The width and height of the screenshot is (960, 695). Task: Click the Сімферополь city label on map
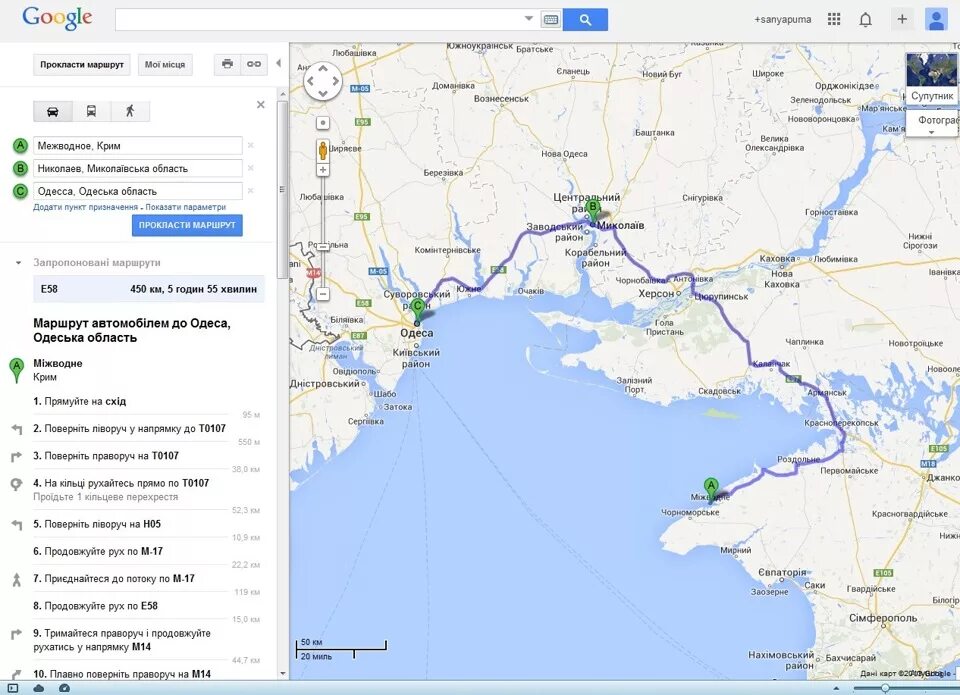coord(883,618)
